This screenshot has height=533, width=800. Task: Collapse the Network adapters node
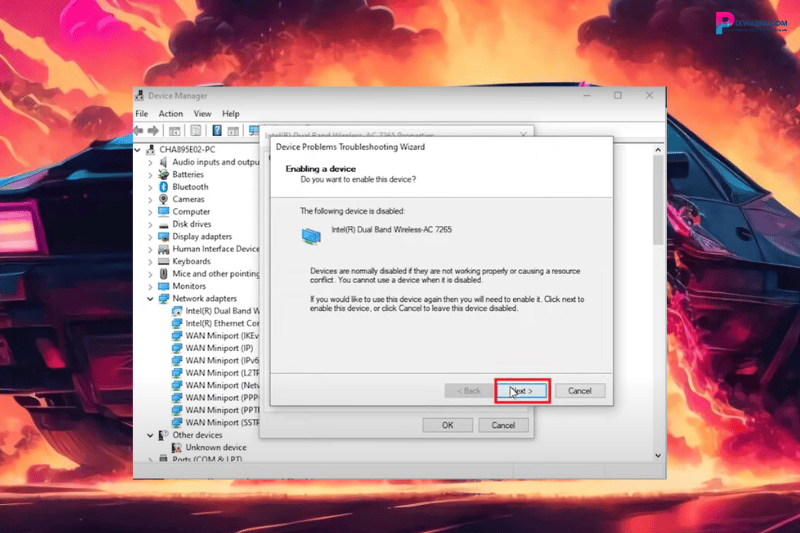151,298
